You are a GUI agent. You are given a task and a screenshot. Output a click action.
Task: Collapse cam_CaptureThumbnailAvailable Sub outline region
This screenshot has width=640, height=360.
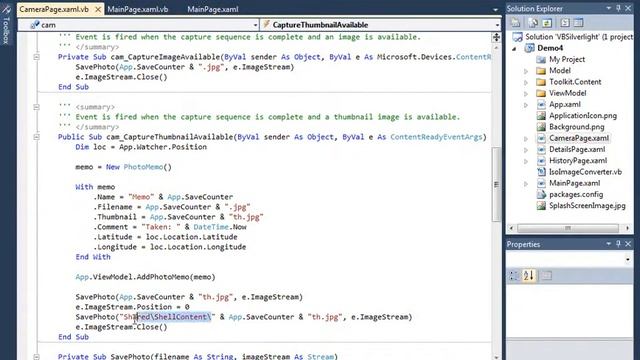36,137
